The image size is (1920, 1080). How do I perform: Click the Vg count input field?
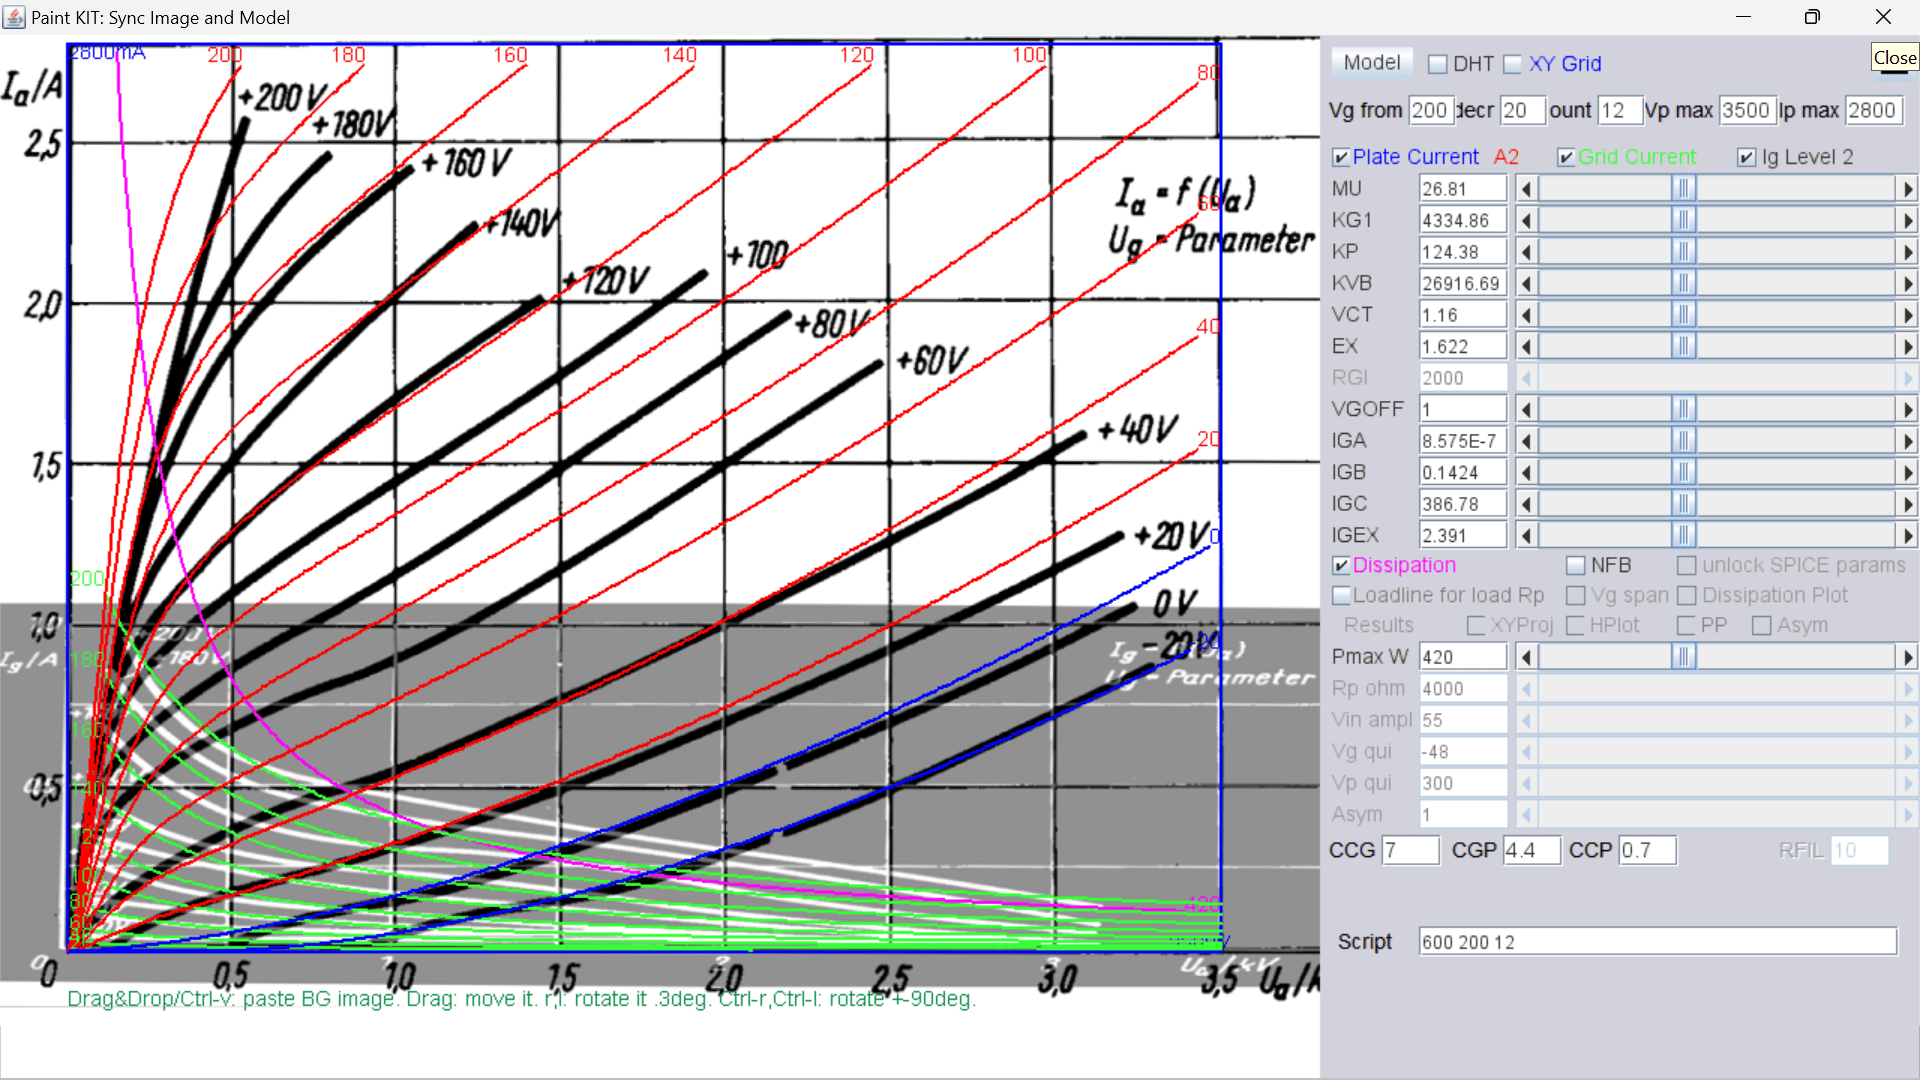click(1620, 111)
